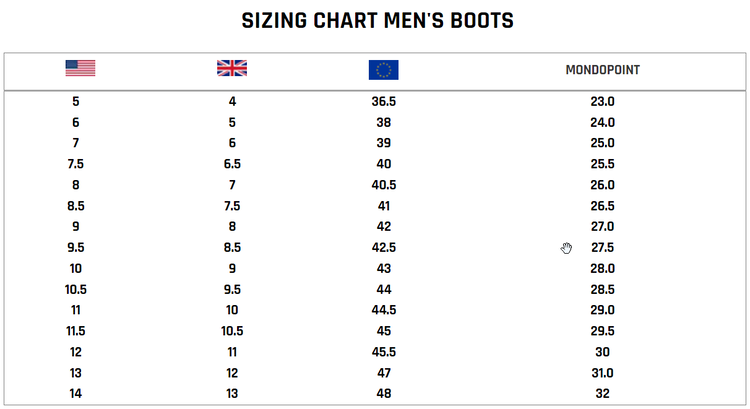Image resolution: width=750 pixels, height=409 pixels.
Task: Click the United States flag icon
Action: pyautogui.click(x=80, y=68)
